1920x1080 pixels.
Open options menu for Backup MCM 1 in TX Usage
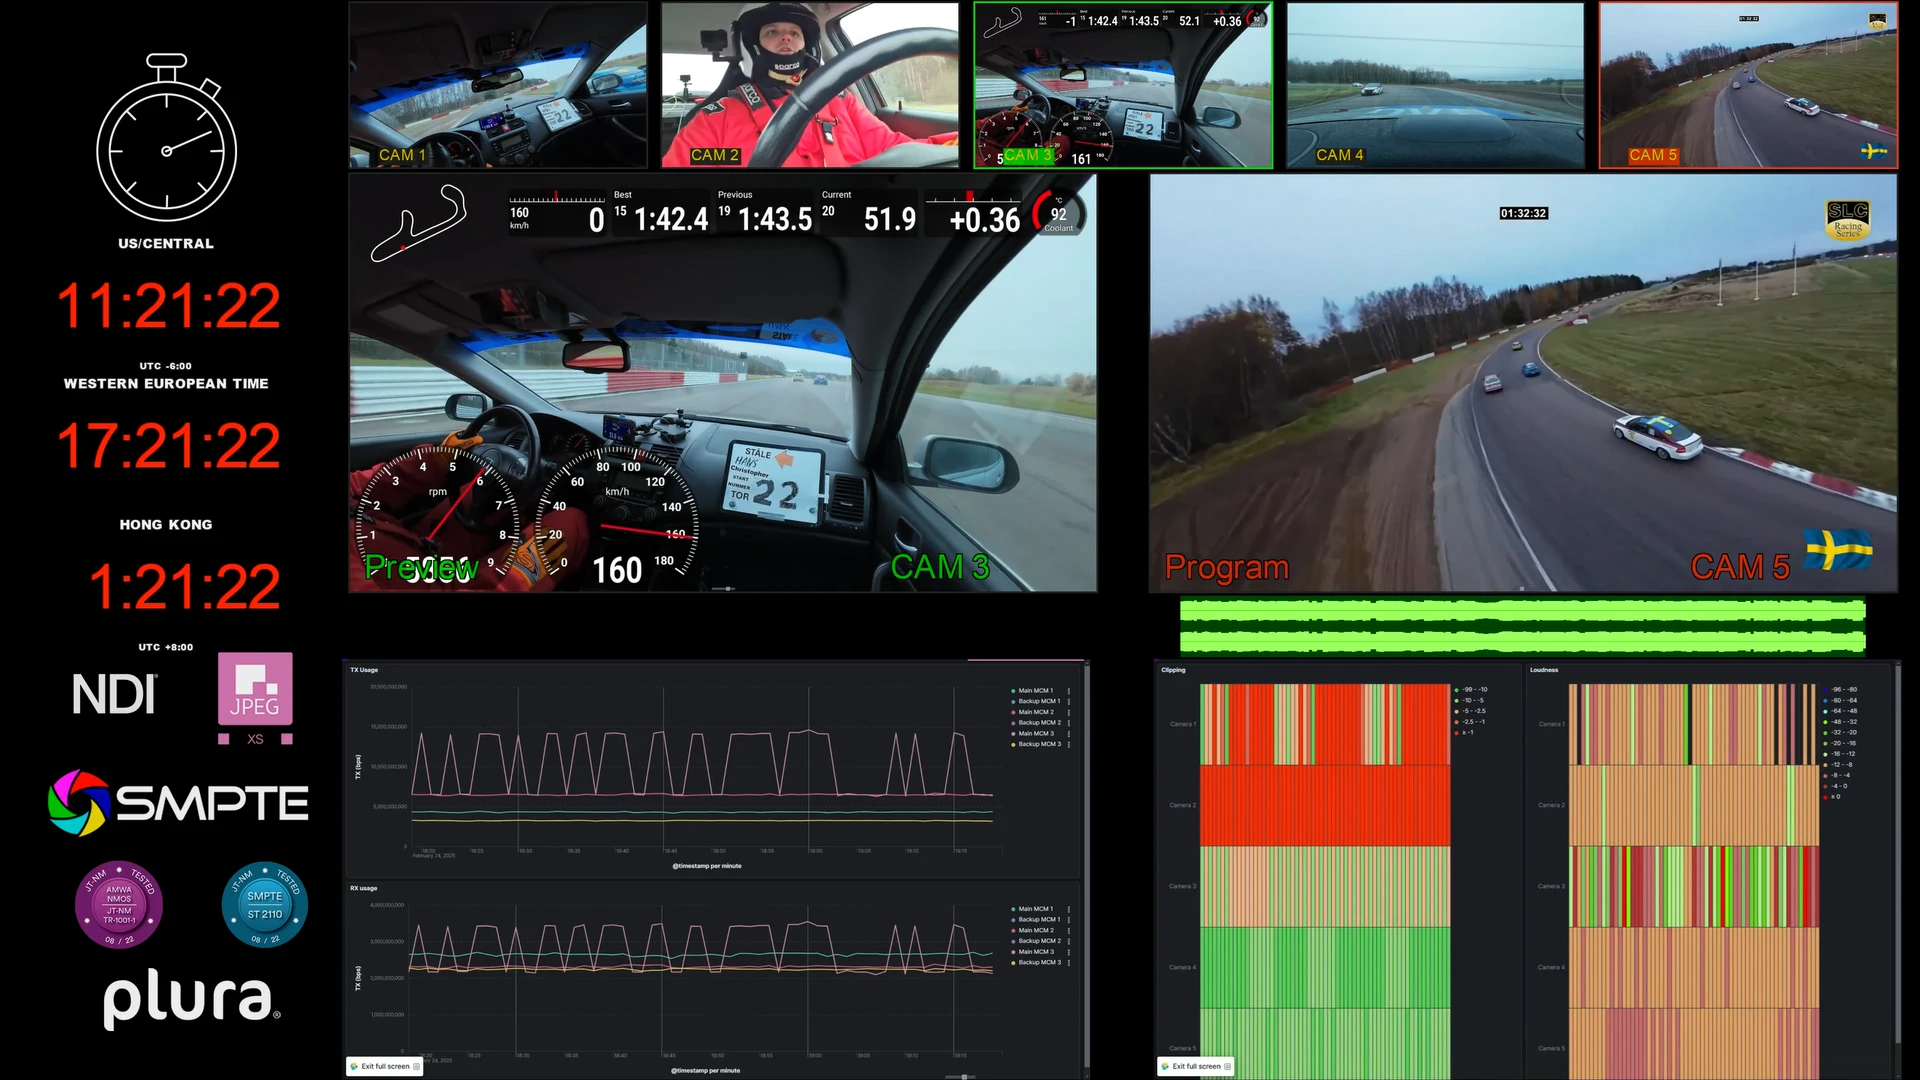pos(1069,701)
